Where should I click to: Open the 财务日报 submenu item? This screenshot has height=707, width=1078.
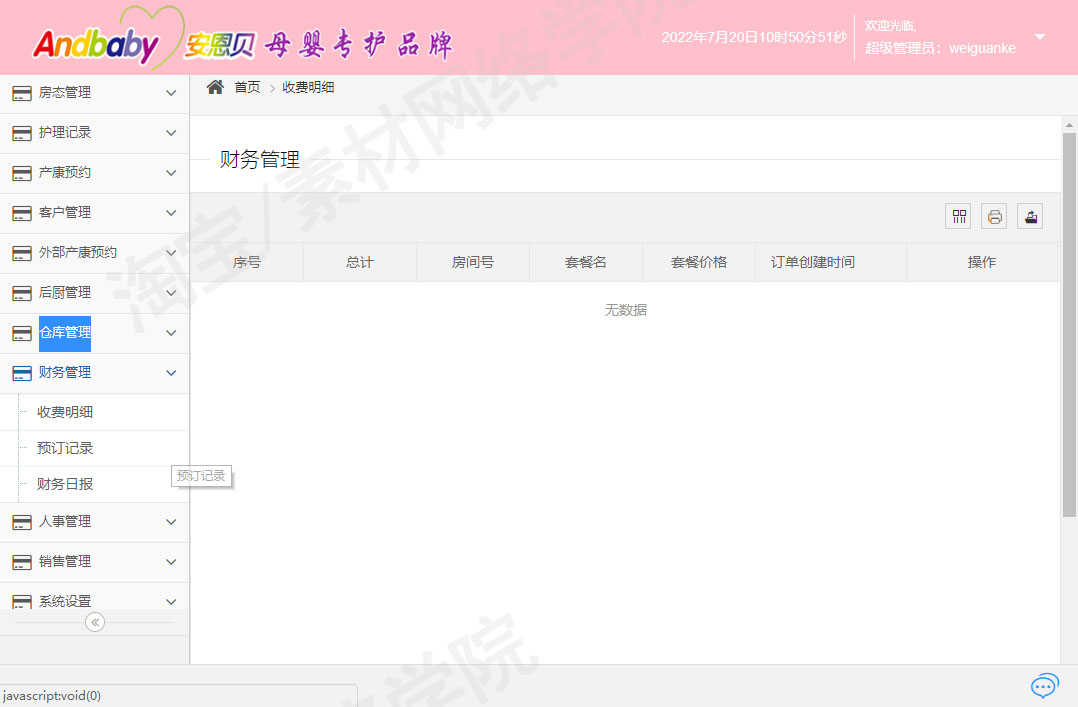[65, 483]
